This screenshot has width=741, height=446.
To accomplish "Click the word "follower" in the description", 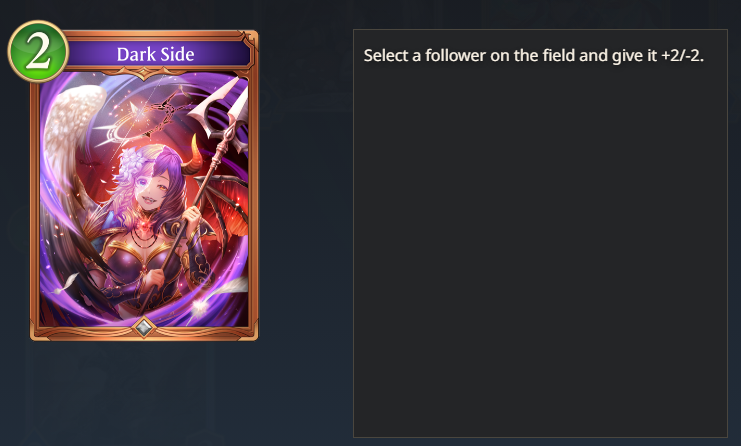I will 455,56.
